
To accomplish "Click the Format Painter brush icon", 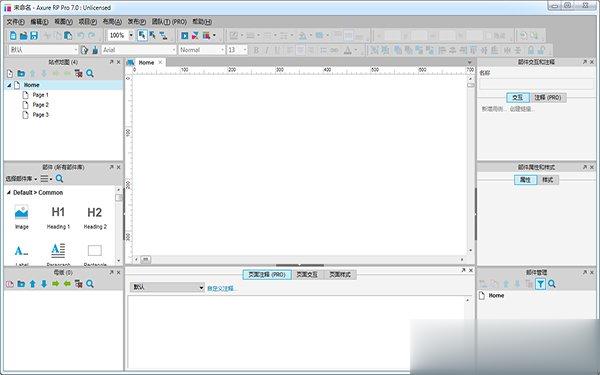I will [95, 50].
